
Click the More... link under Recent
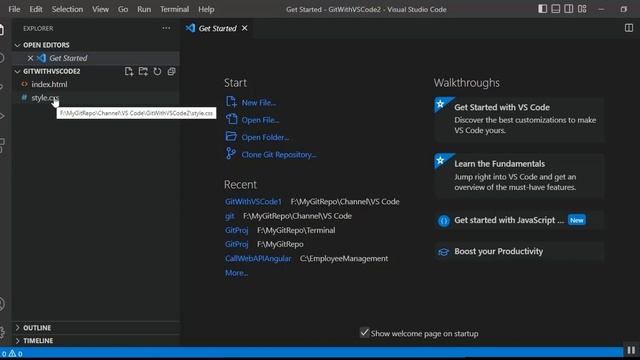236,273
